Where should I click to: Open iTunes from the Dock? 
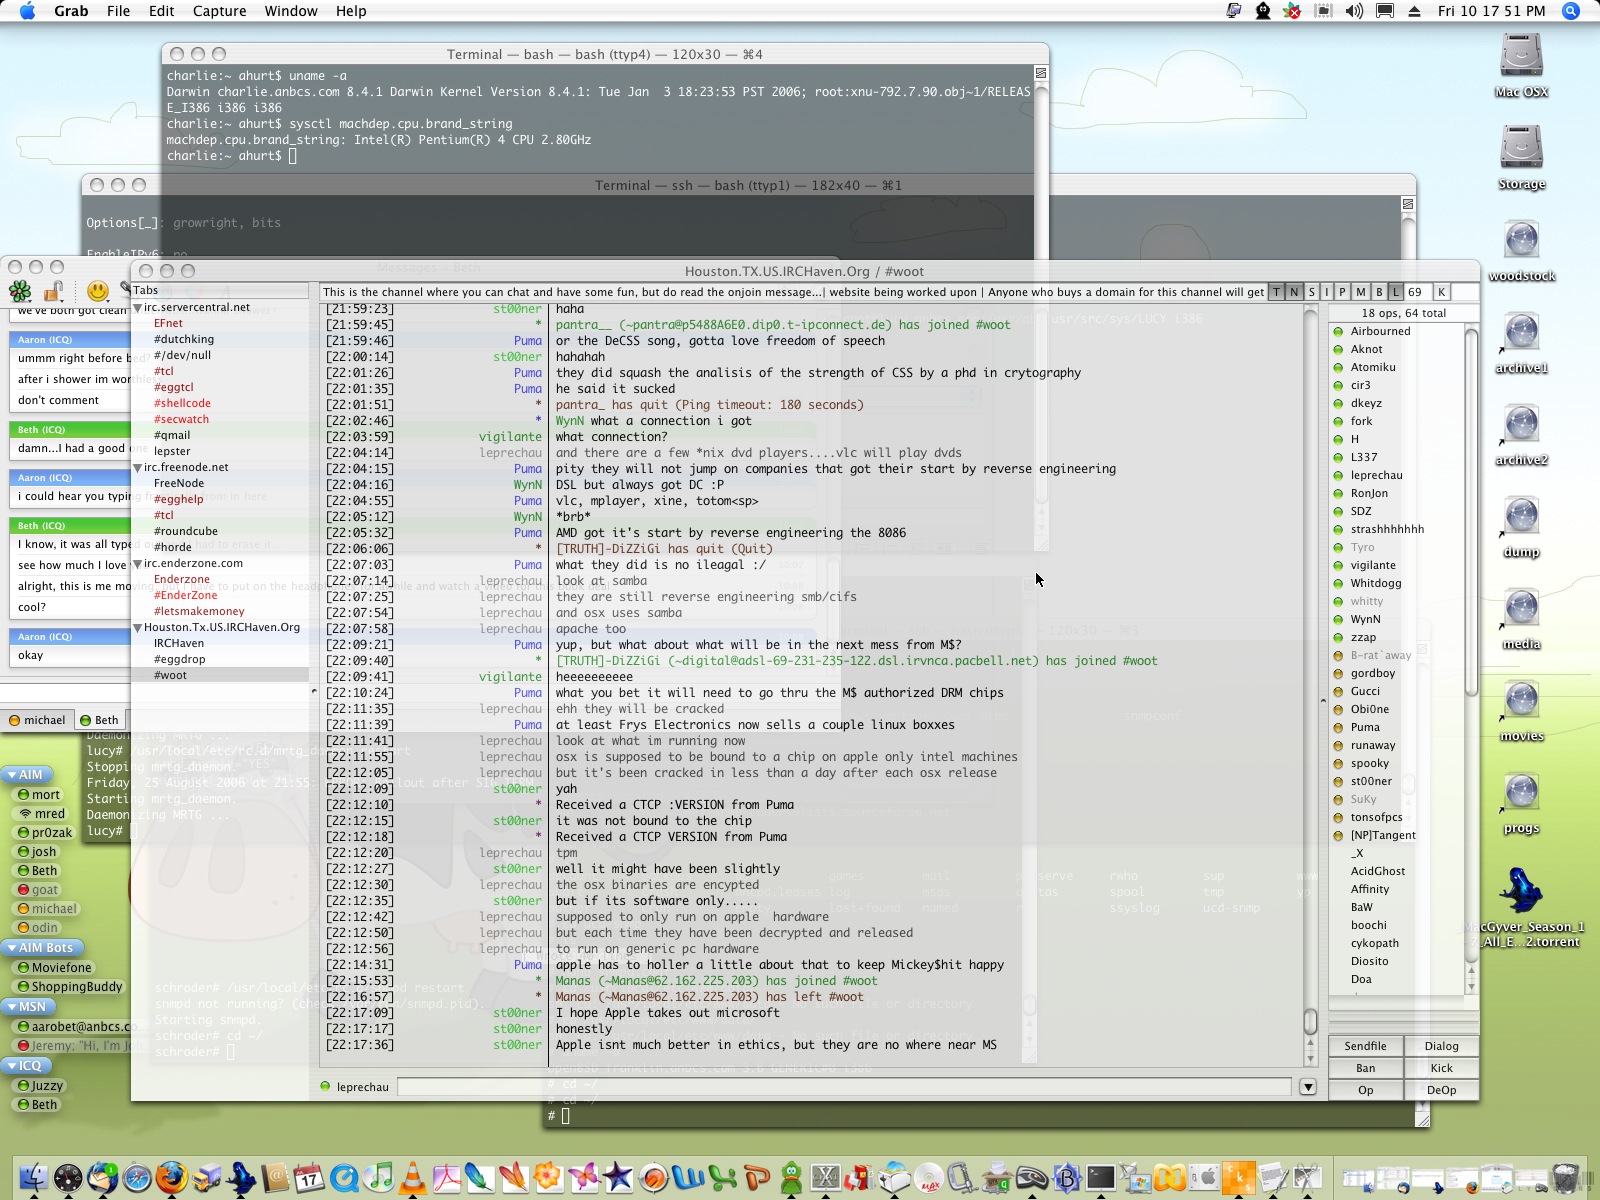pyautogui.click(x=378, y=1178)
